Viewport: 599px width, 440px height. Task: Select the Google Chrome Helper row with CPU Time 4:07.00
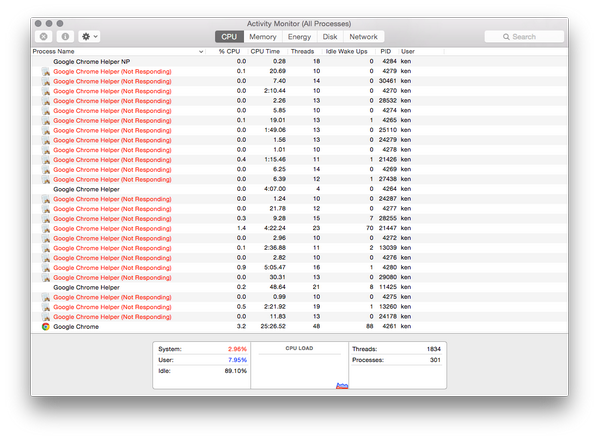coord(299,189)
